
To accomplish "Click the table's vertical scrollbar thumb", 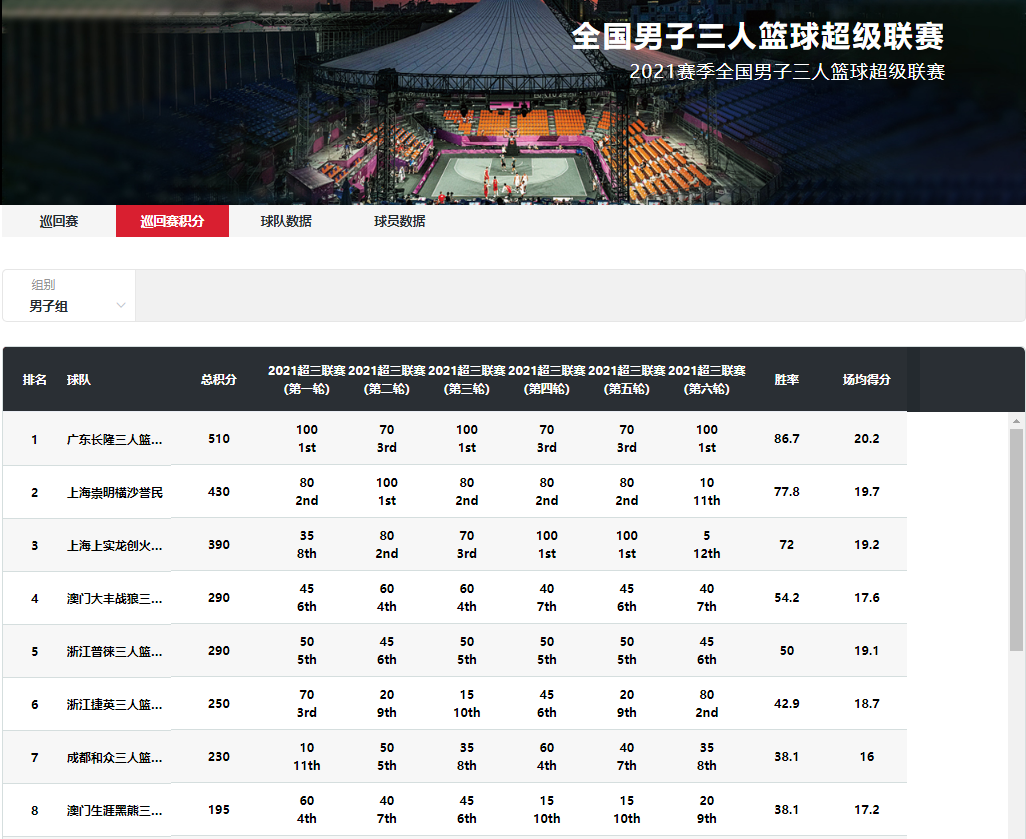I will tap(1016, 540).
